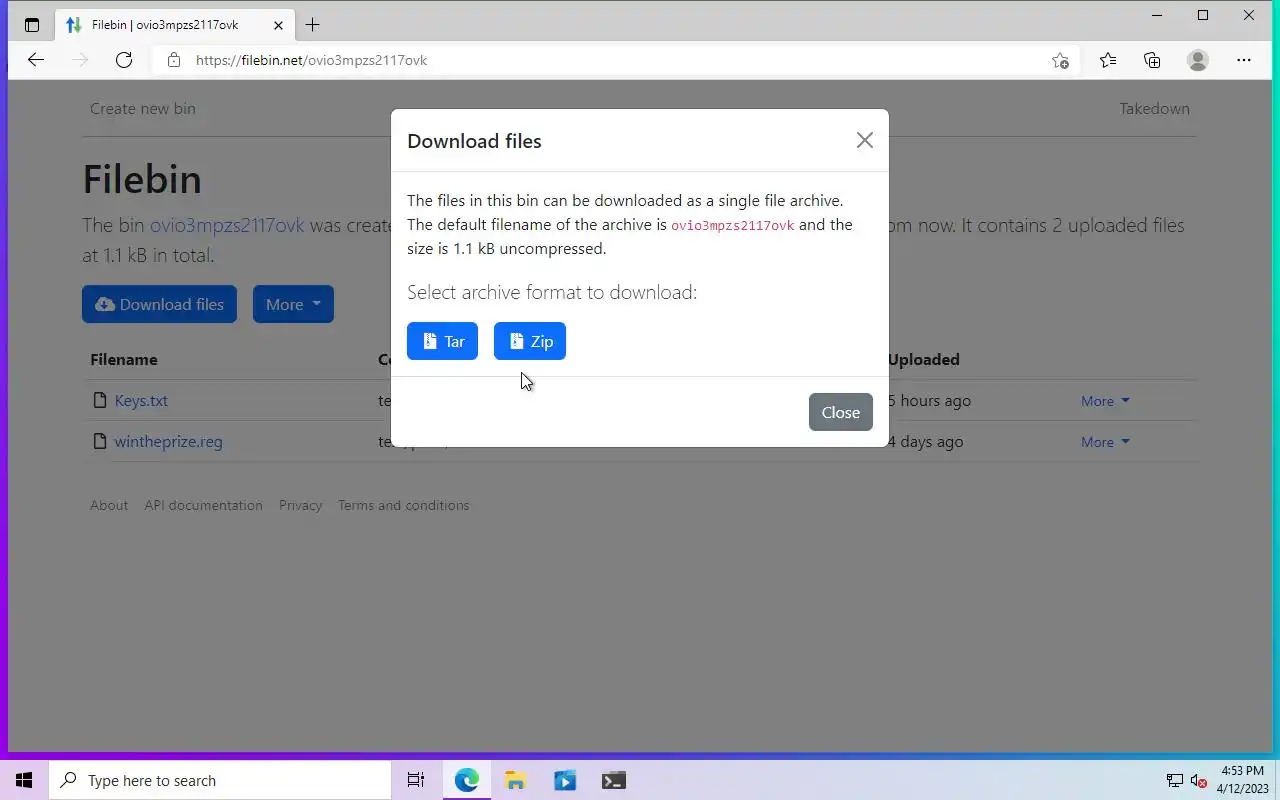The image size is (1280, 800).
Task: Go back with the browser back arrow
Action: [x=36, y=60]
